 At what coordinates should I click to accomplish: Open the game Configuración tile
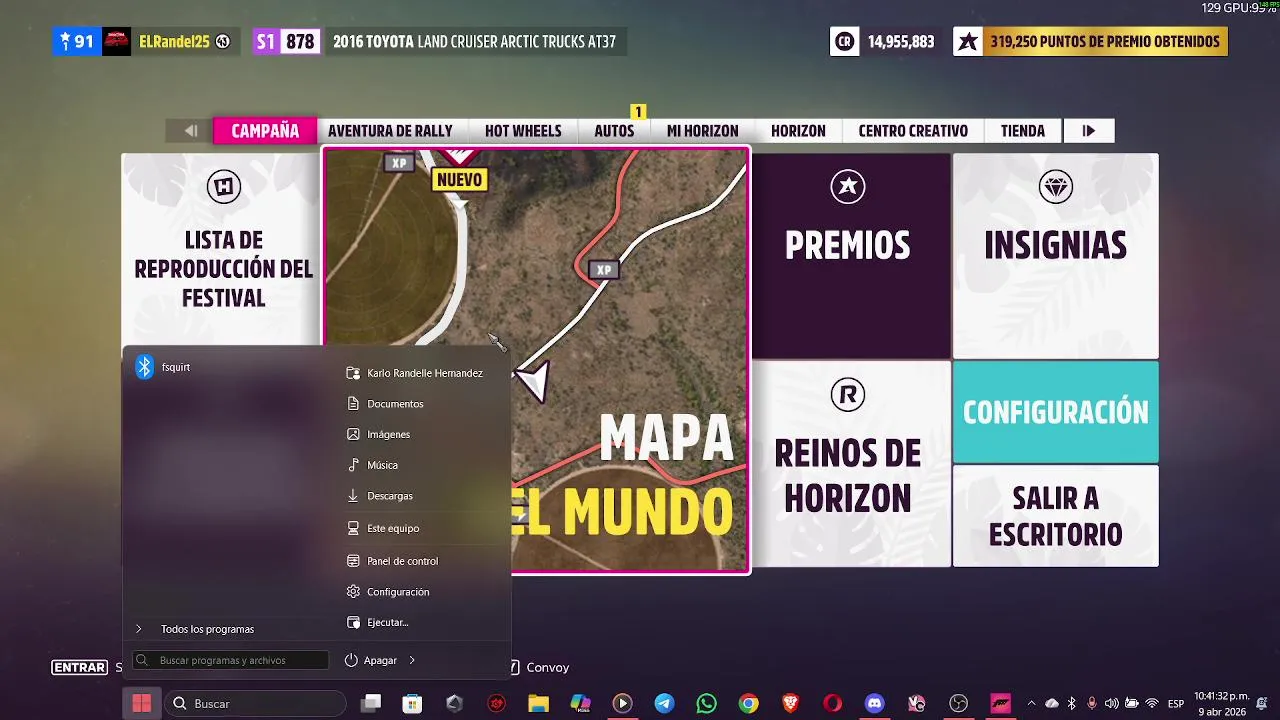pyautogui.click(x=1055, y=412)
